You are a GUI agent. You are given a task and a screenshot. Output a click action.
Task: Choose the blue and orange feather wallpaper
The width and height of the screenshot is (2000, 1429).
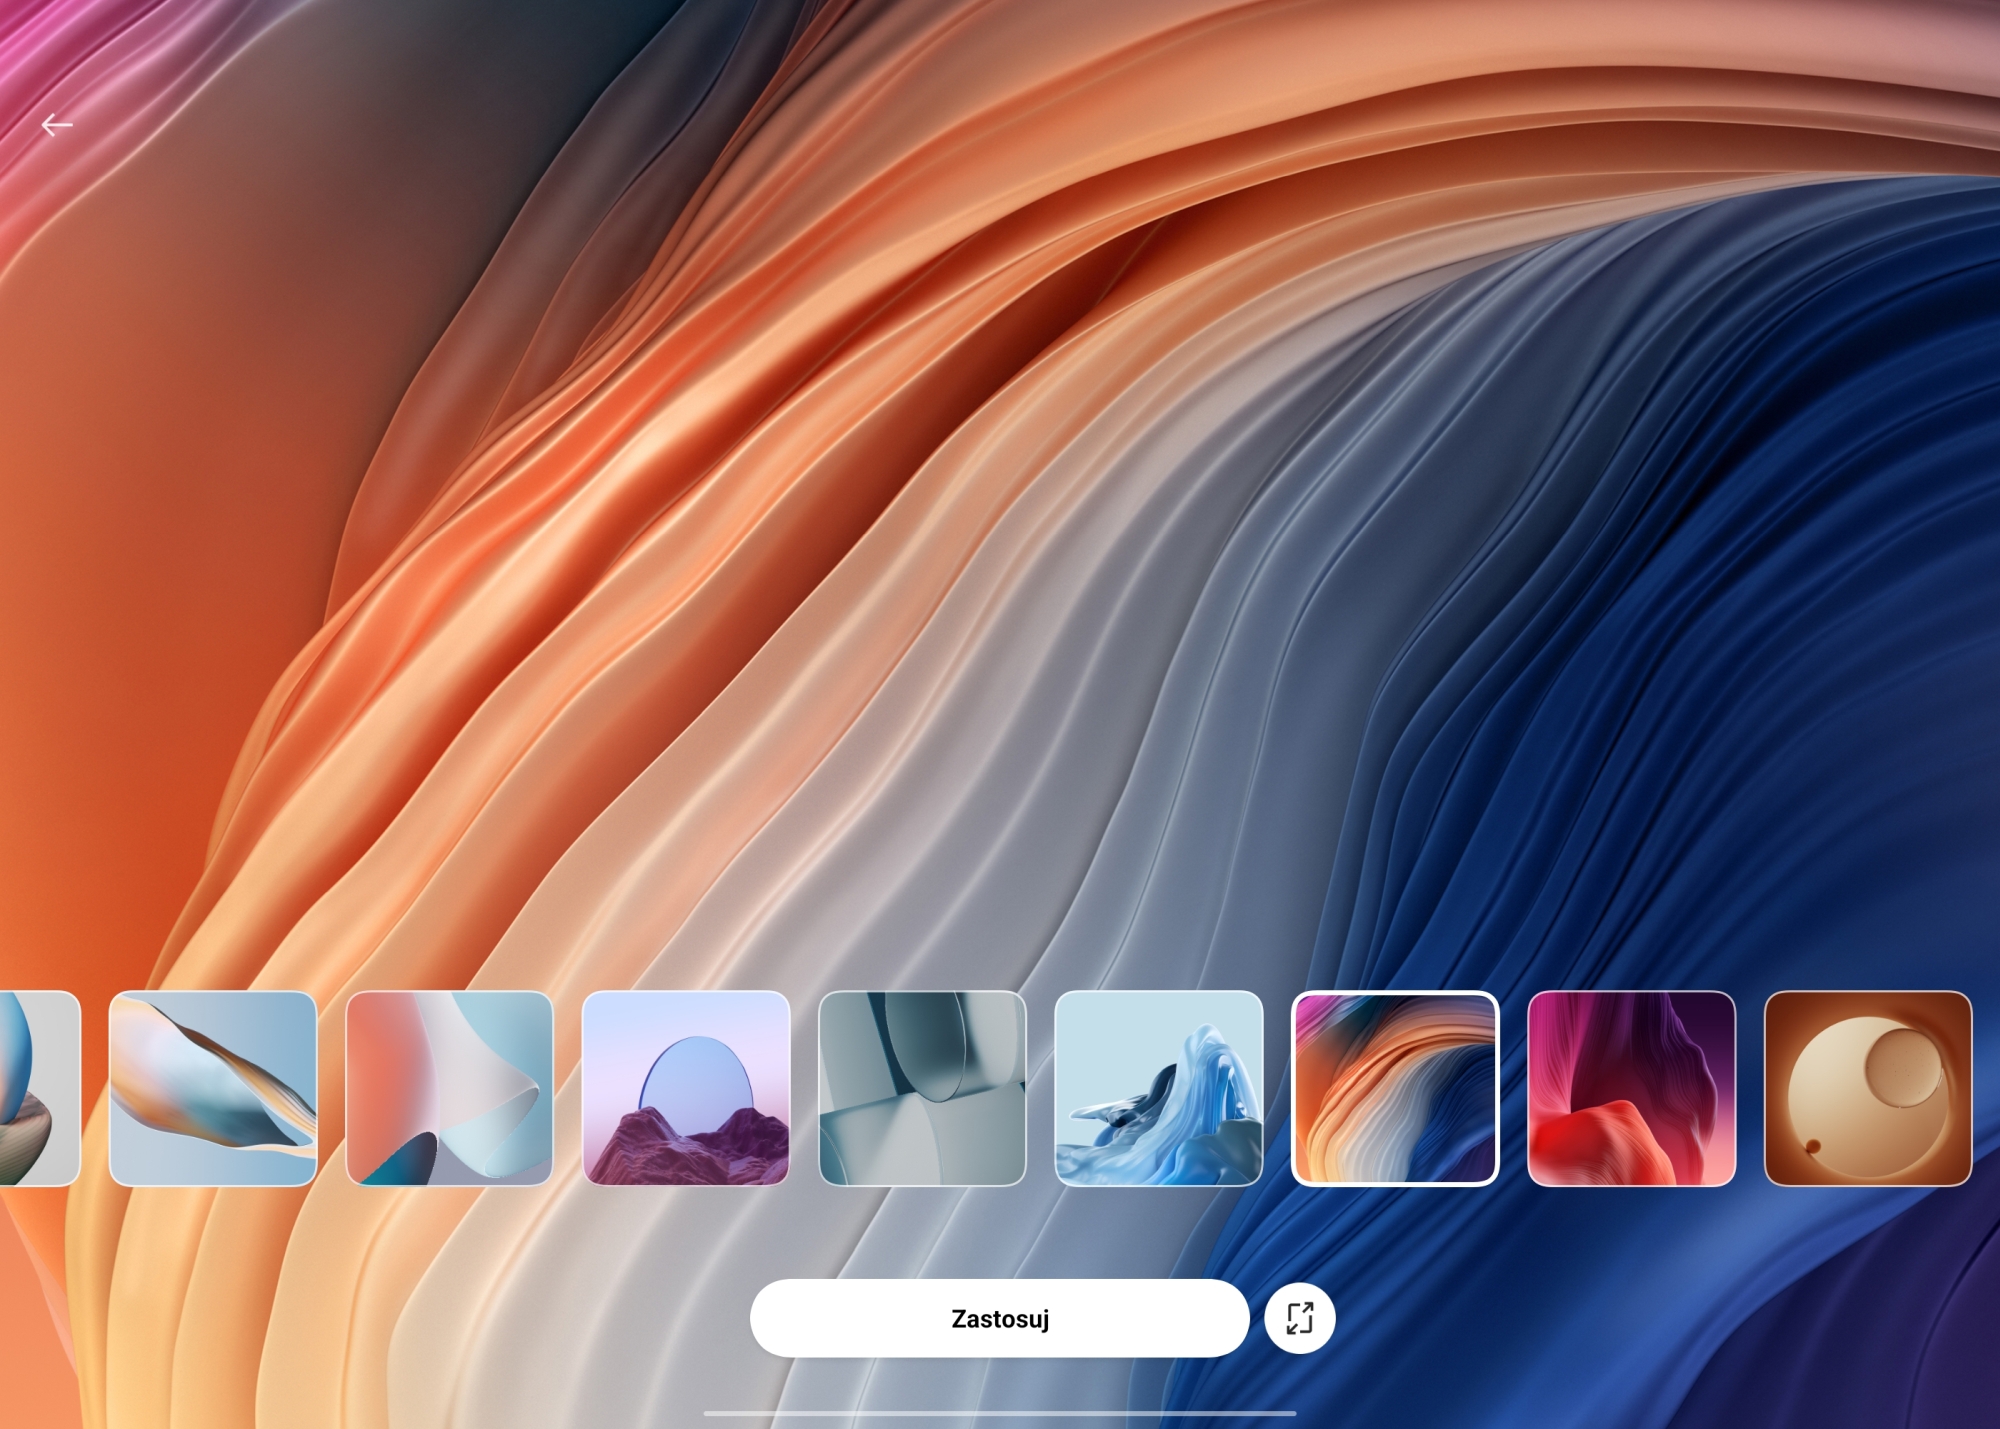coord(213,1088)
